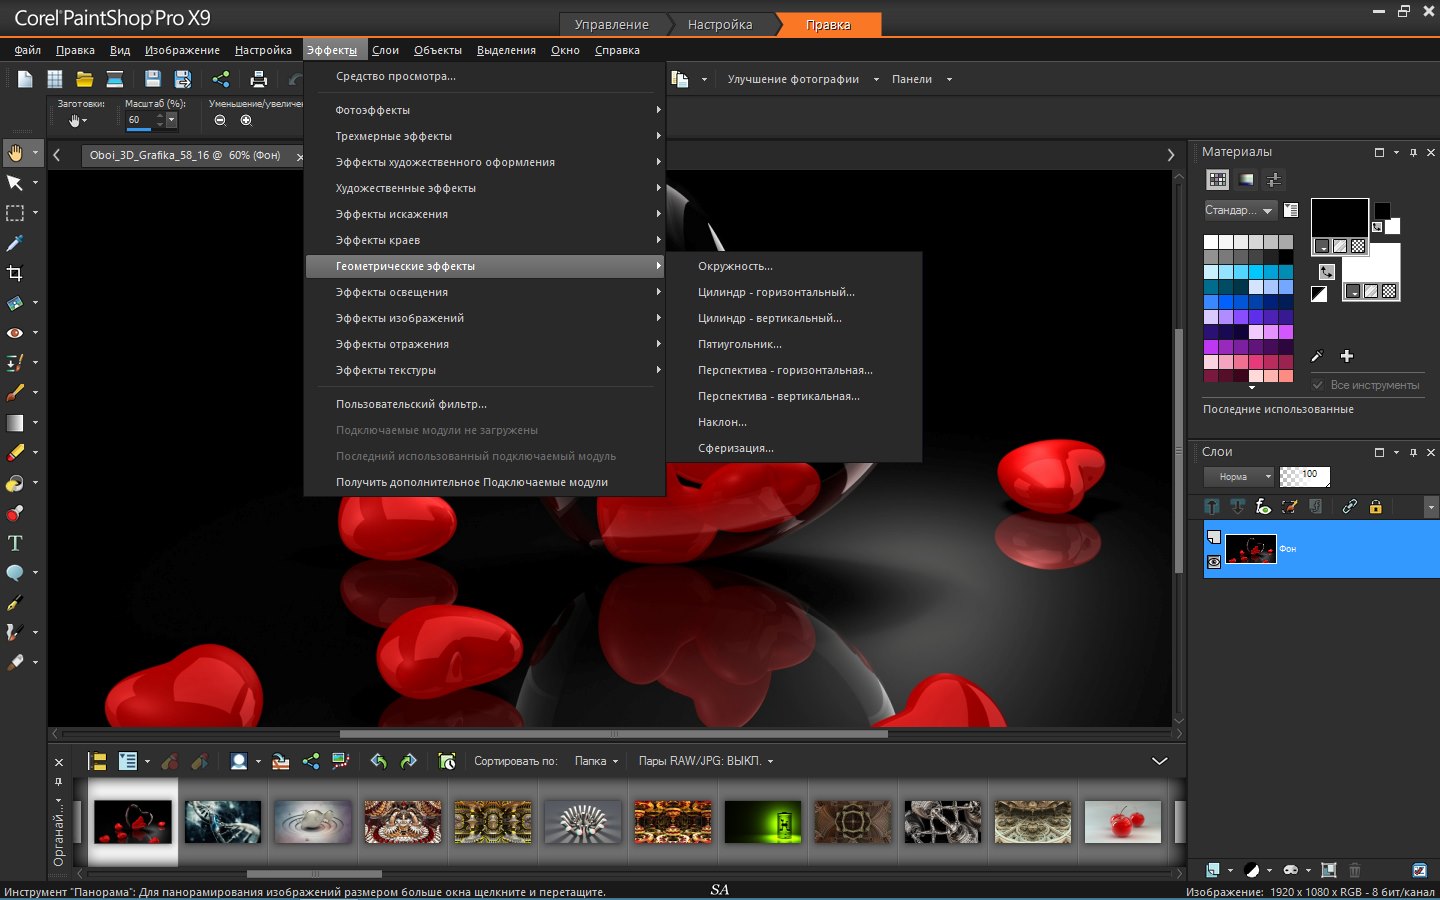Click the Scanner import icon
The height and width of the screenshot is (900, 1440).
tap(115, 79)
